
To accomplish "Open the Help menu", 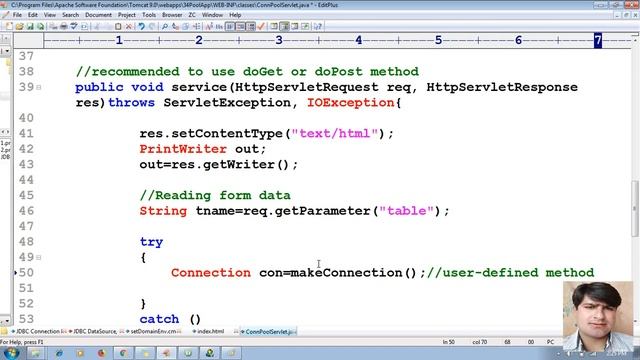I will pyautogui.click(x=235, y=15).
